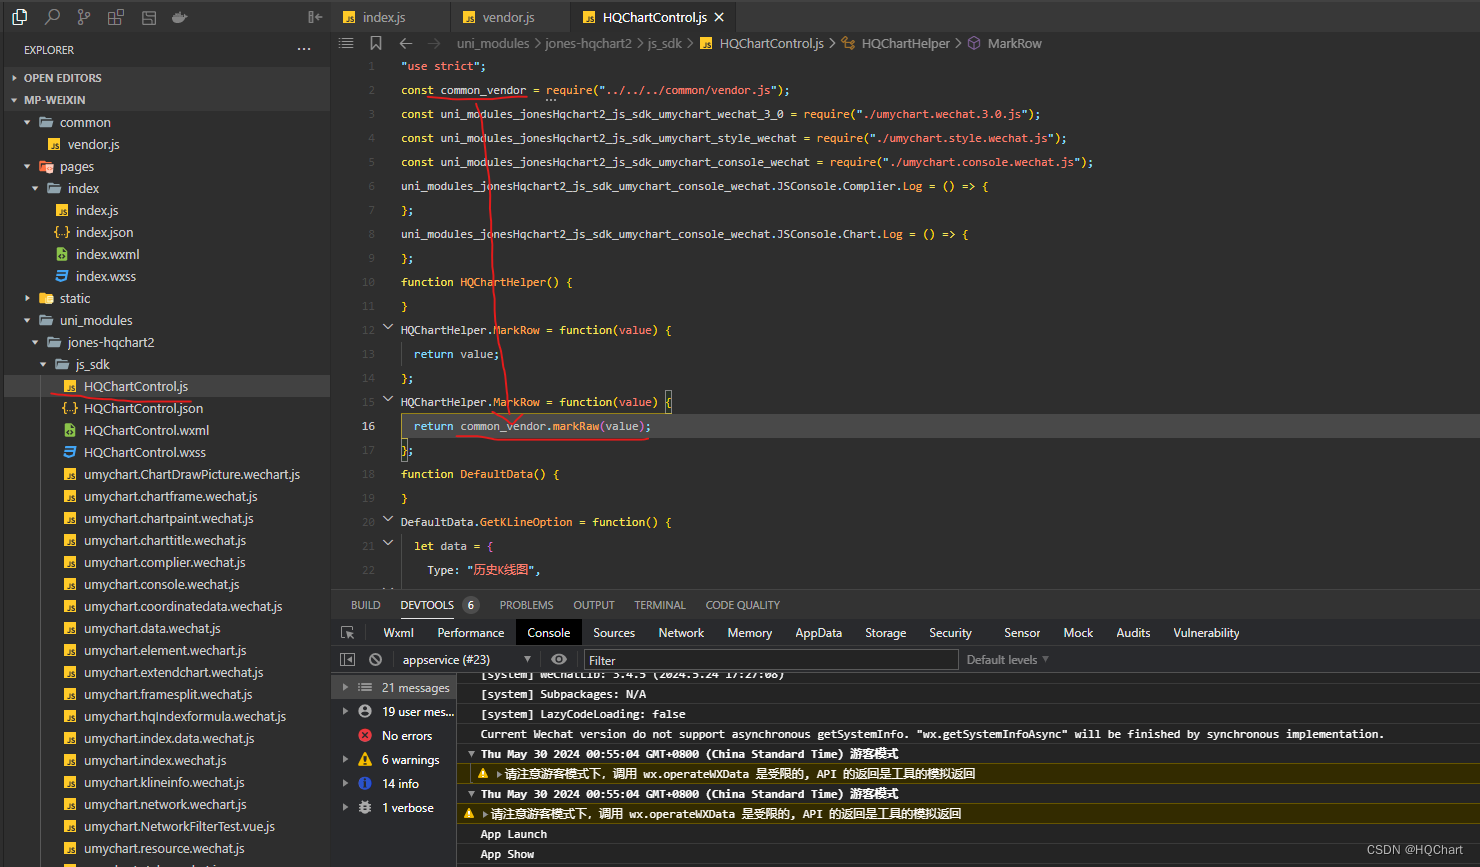This screenshot has height=867, width=1480.
Task: Open the CODE QUALITY panel tab
Action: coord(743,605)
